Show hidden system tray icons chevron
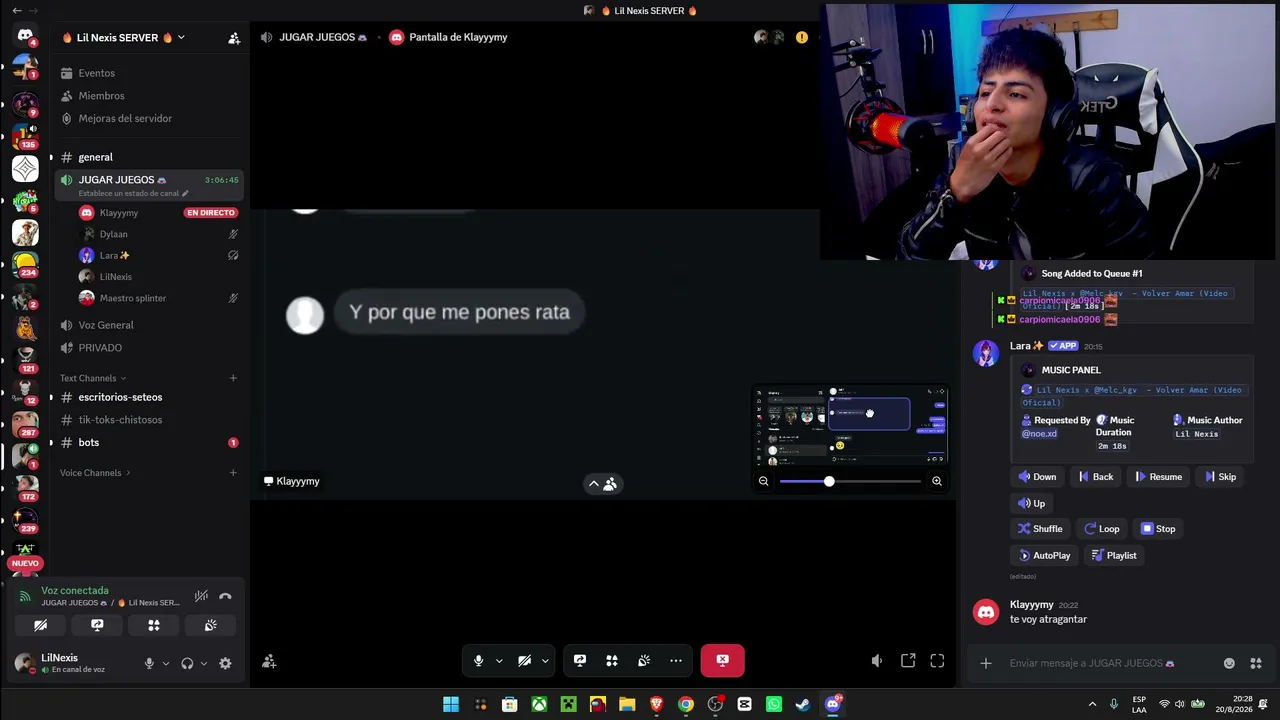The height and width of the screenshot is (720, 1280). [1092, 704]
